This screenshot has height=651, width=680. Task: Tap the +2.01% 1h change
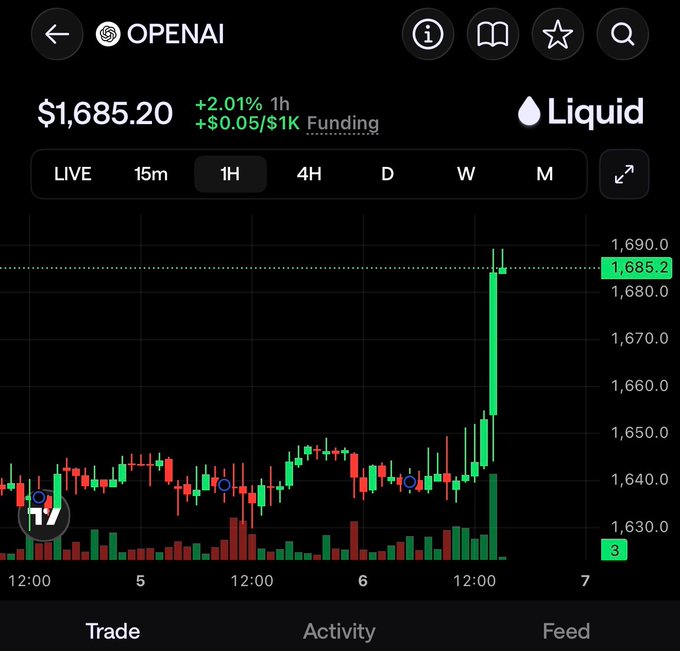point(242,104)
